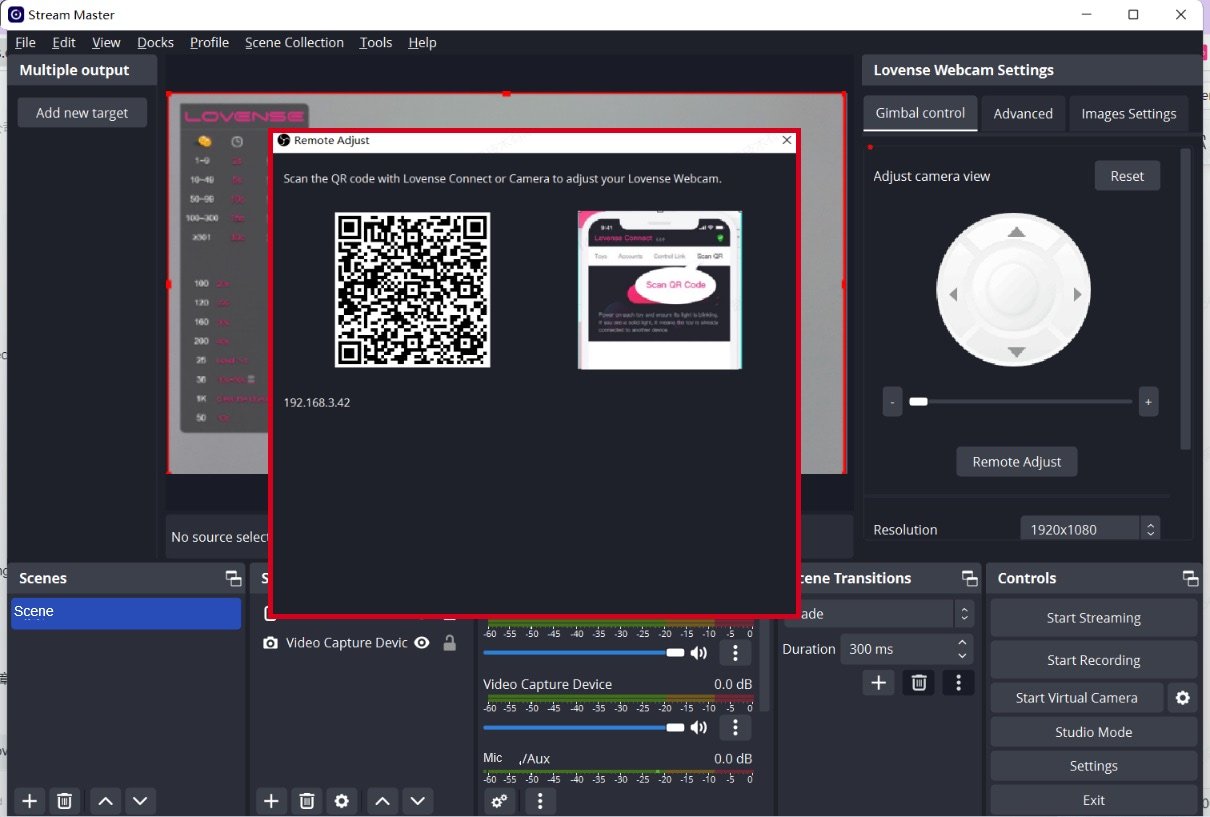The width and height of the screenshot is (1210, 817).
Task: Pan the camera left with the gimbal arrow
Action: pyautogui.click(x=954, y=294)
